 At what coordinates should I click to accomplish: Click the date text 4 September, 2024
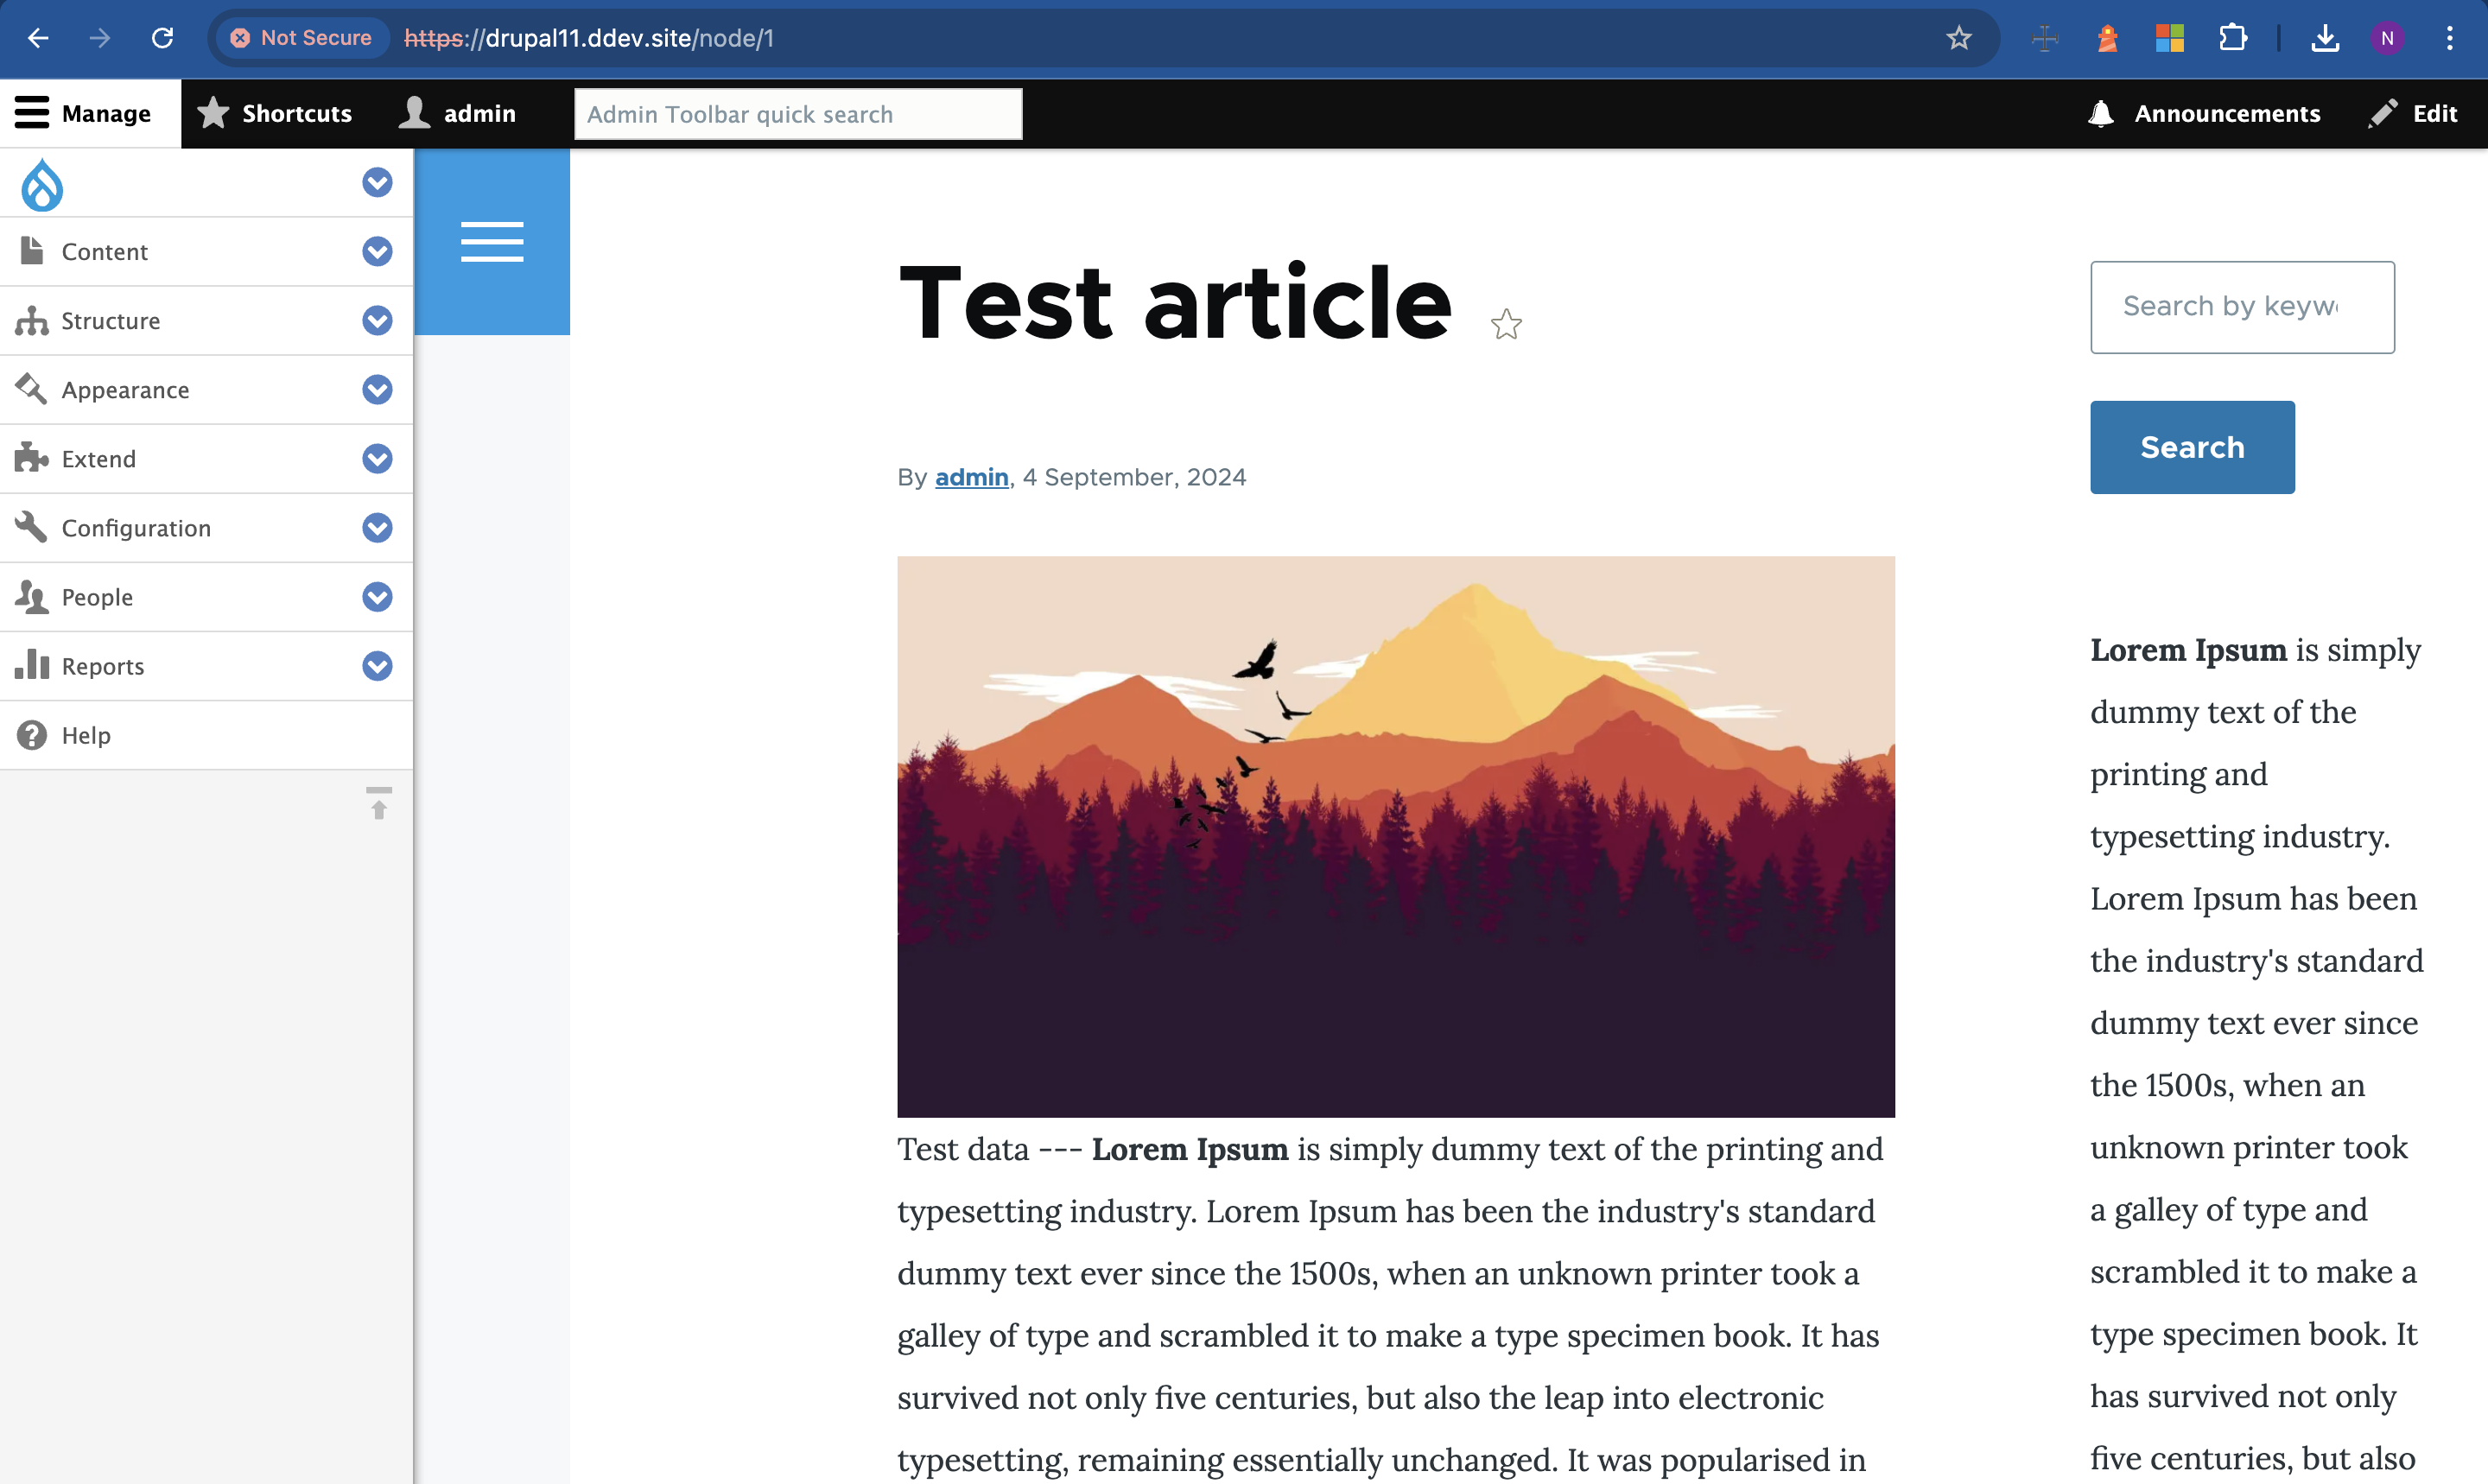click(x=1134, y=477)
